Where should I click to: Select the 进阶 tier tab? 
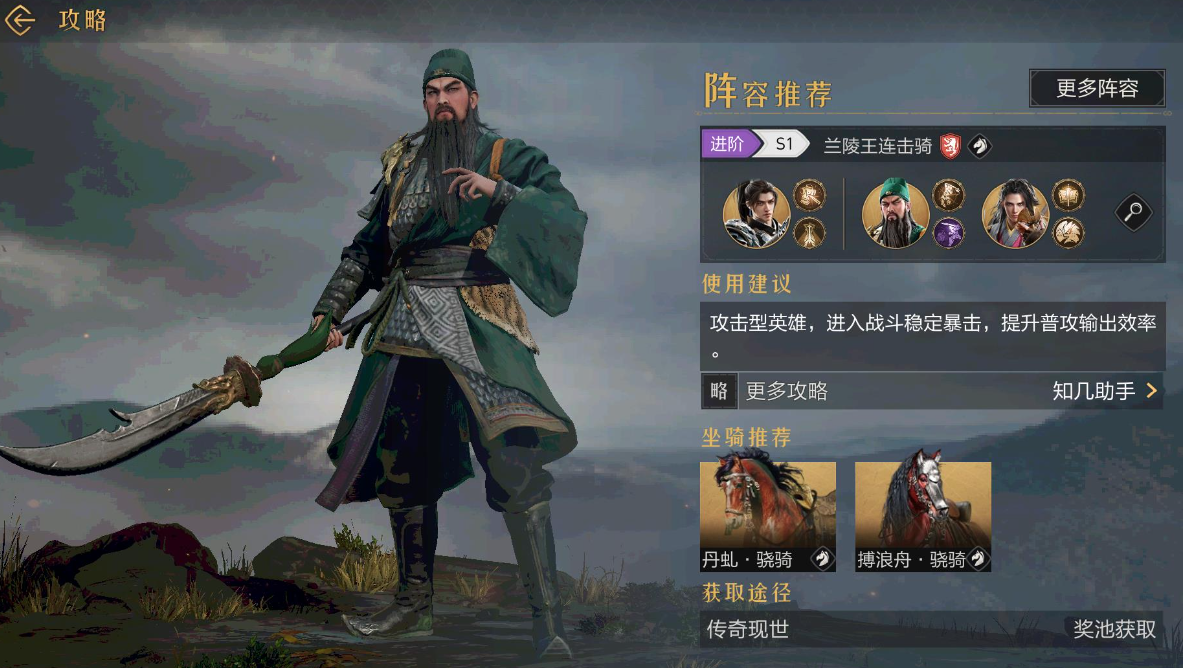click(x=727, y=143)
